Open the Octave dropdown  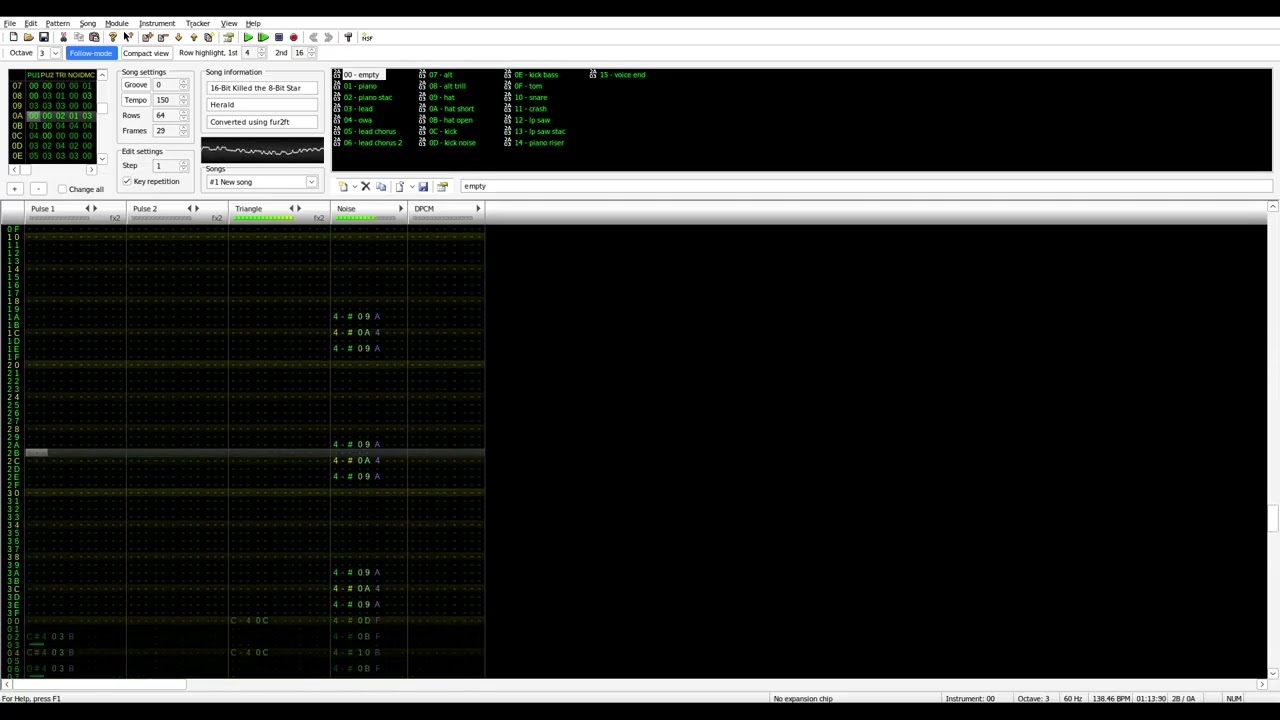[55, 53]
